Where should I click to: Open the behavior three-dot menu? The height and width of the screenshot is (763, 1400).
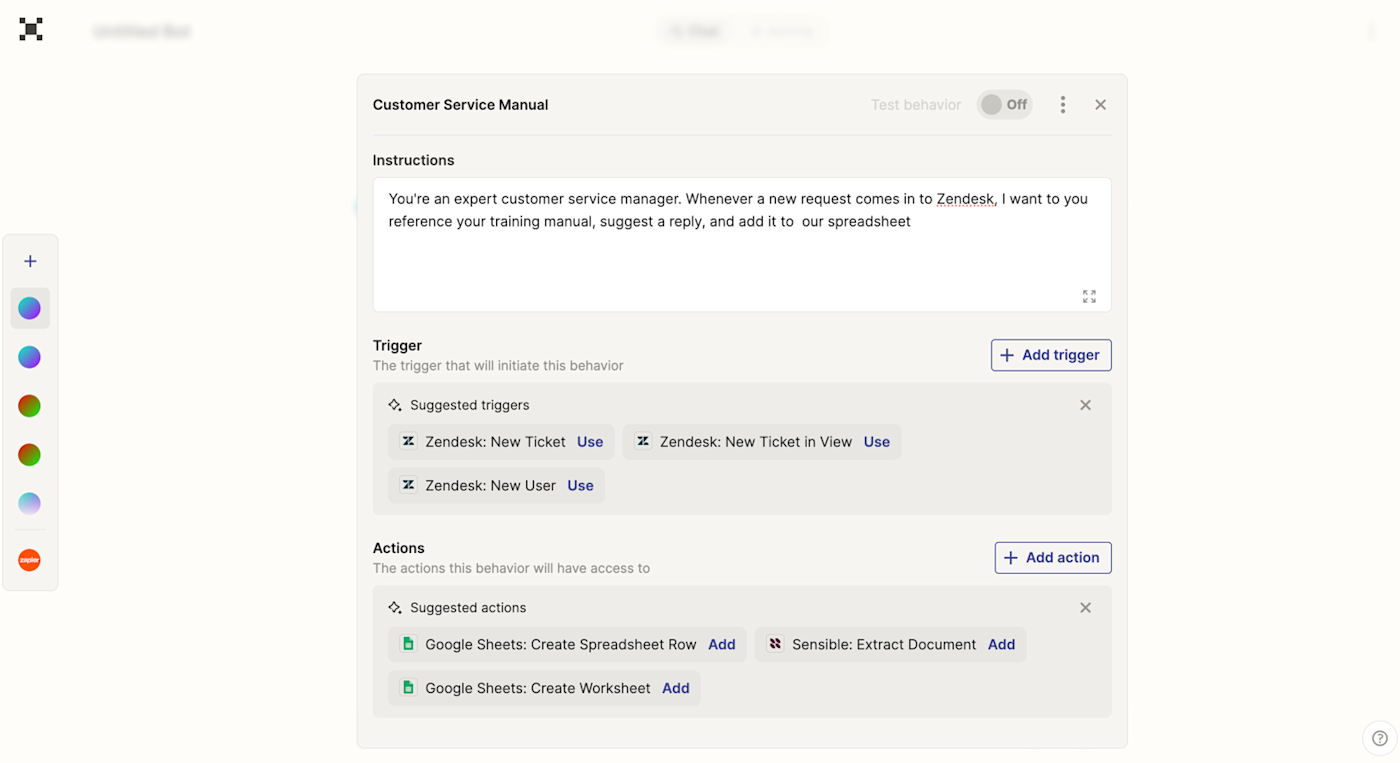point(1063,105)
